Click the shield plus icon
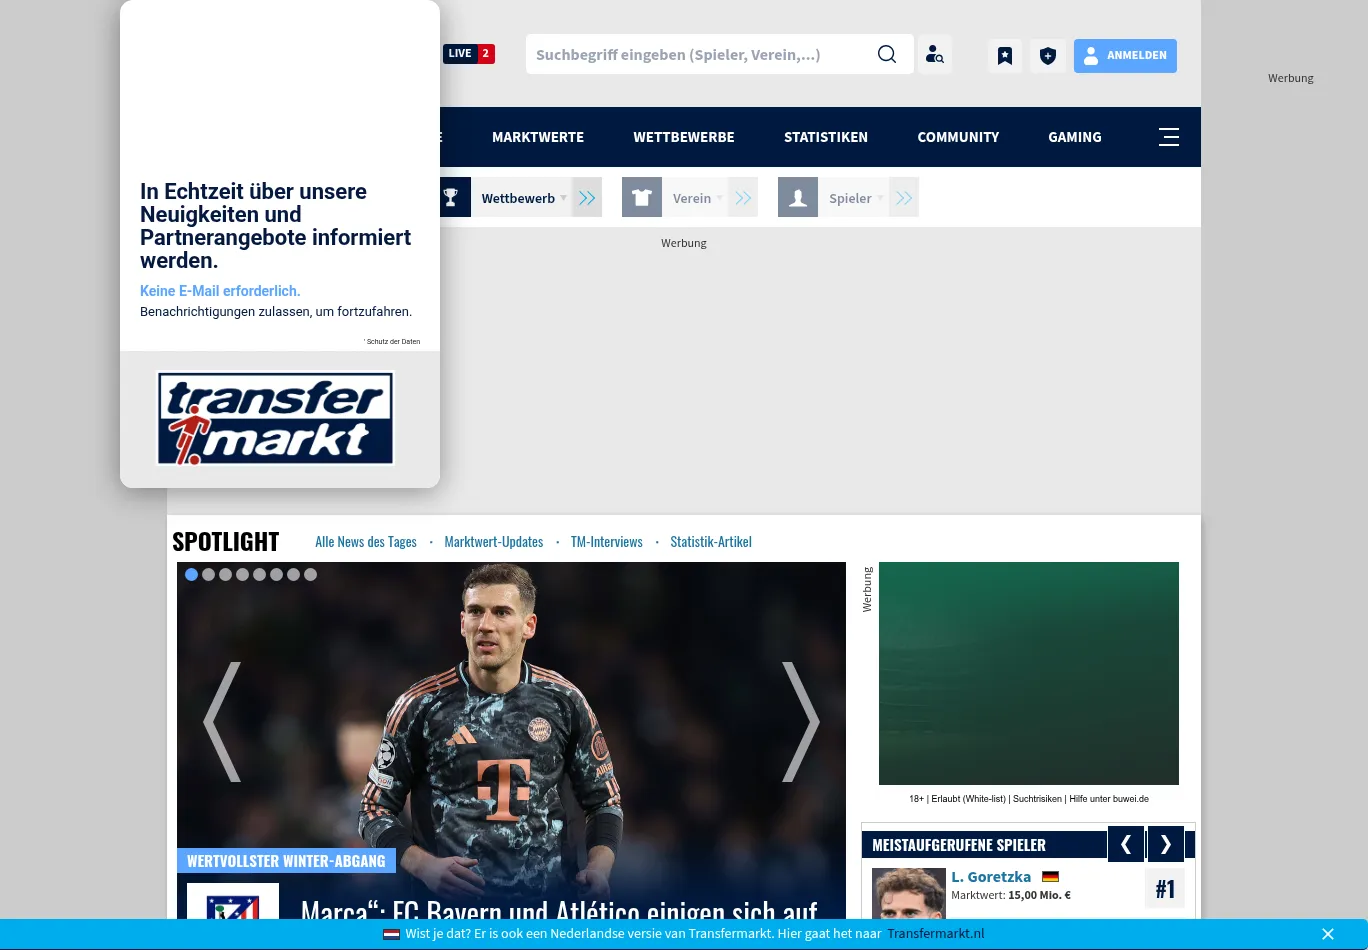Screen dimensions: 1368x950 [1047, 56]
